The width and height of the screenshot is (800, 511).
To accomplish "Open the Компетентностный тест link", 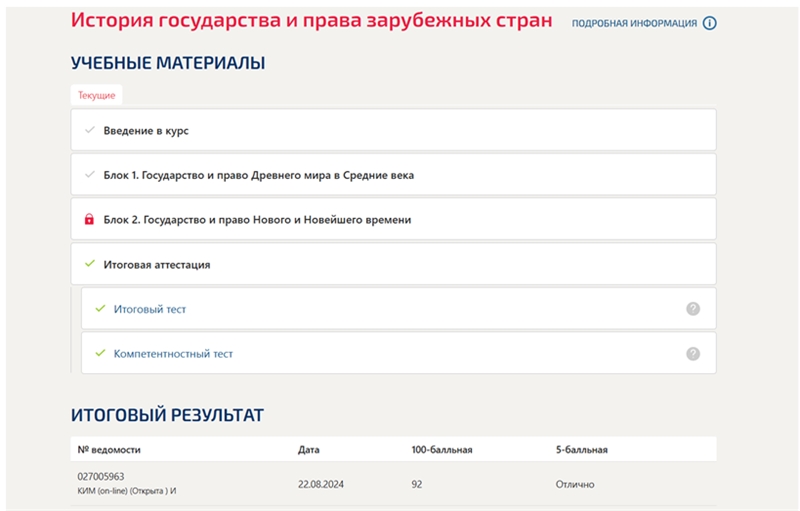I will [x=173, y=354].
